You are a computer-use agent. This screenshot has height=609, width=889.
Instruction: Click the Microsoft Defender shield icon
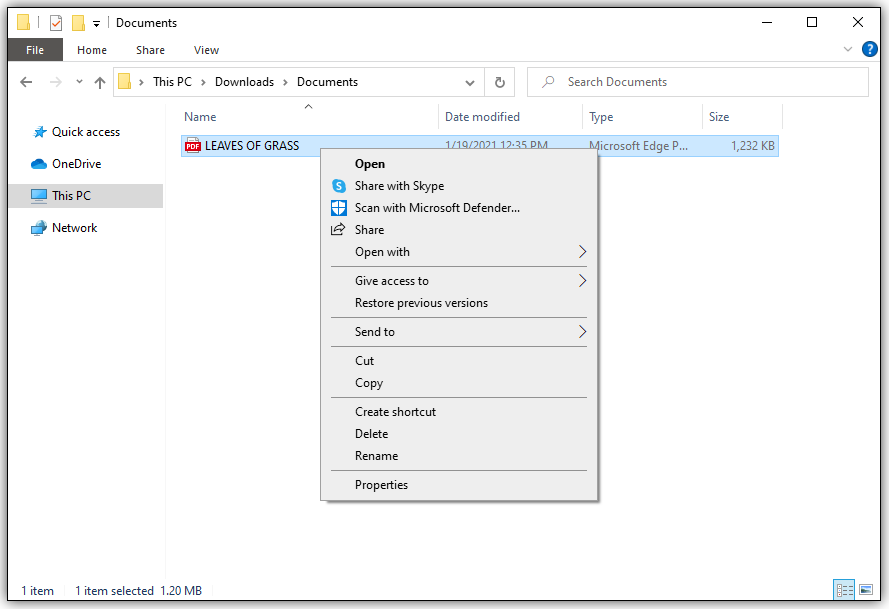338,208
